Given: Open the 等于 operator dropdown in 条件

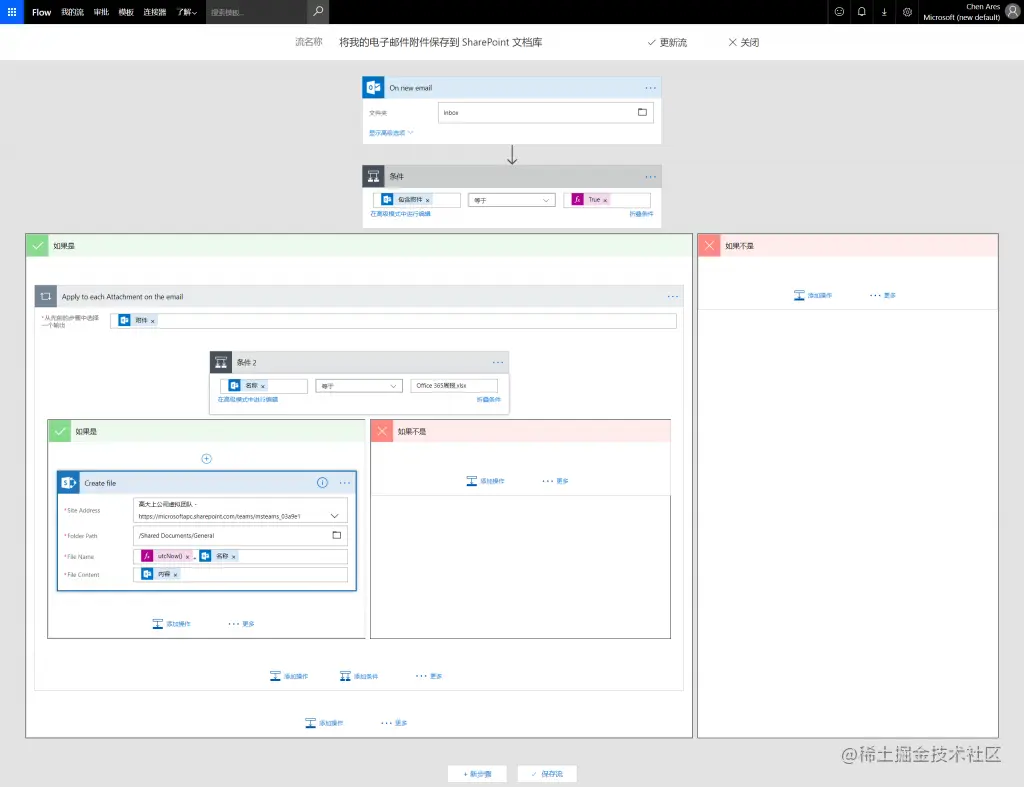Looking at the screenshot, I should [x=511, y=201].
